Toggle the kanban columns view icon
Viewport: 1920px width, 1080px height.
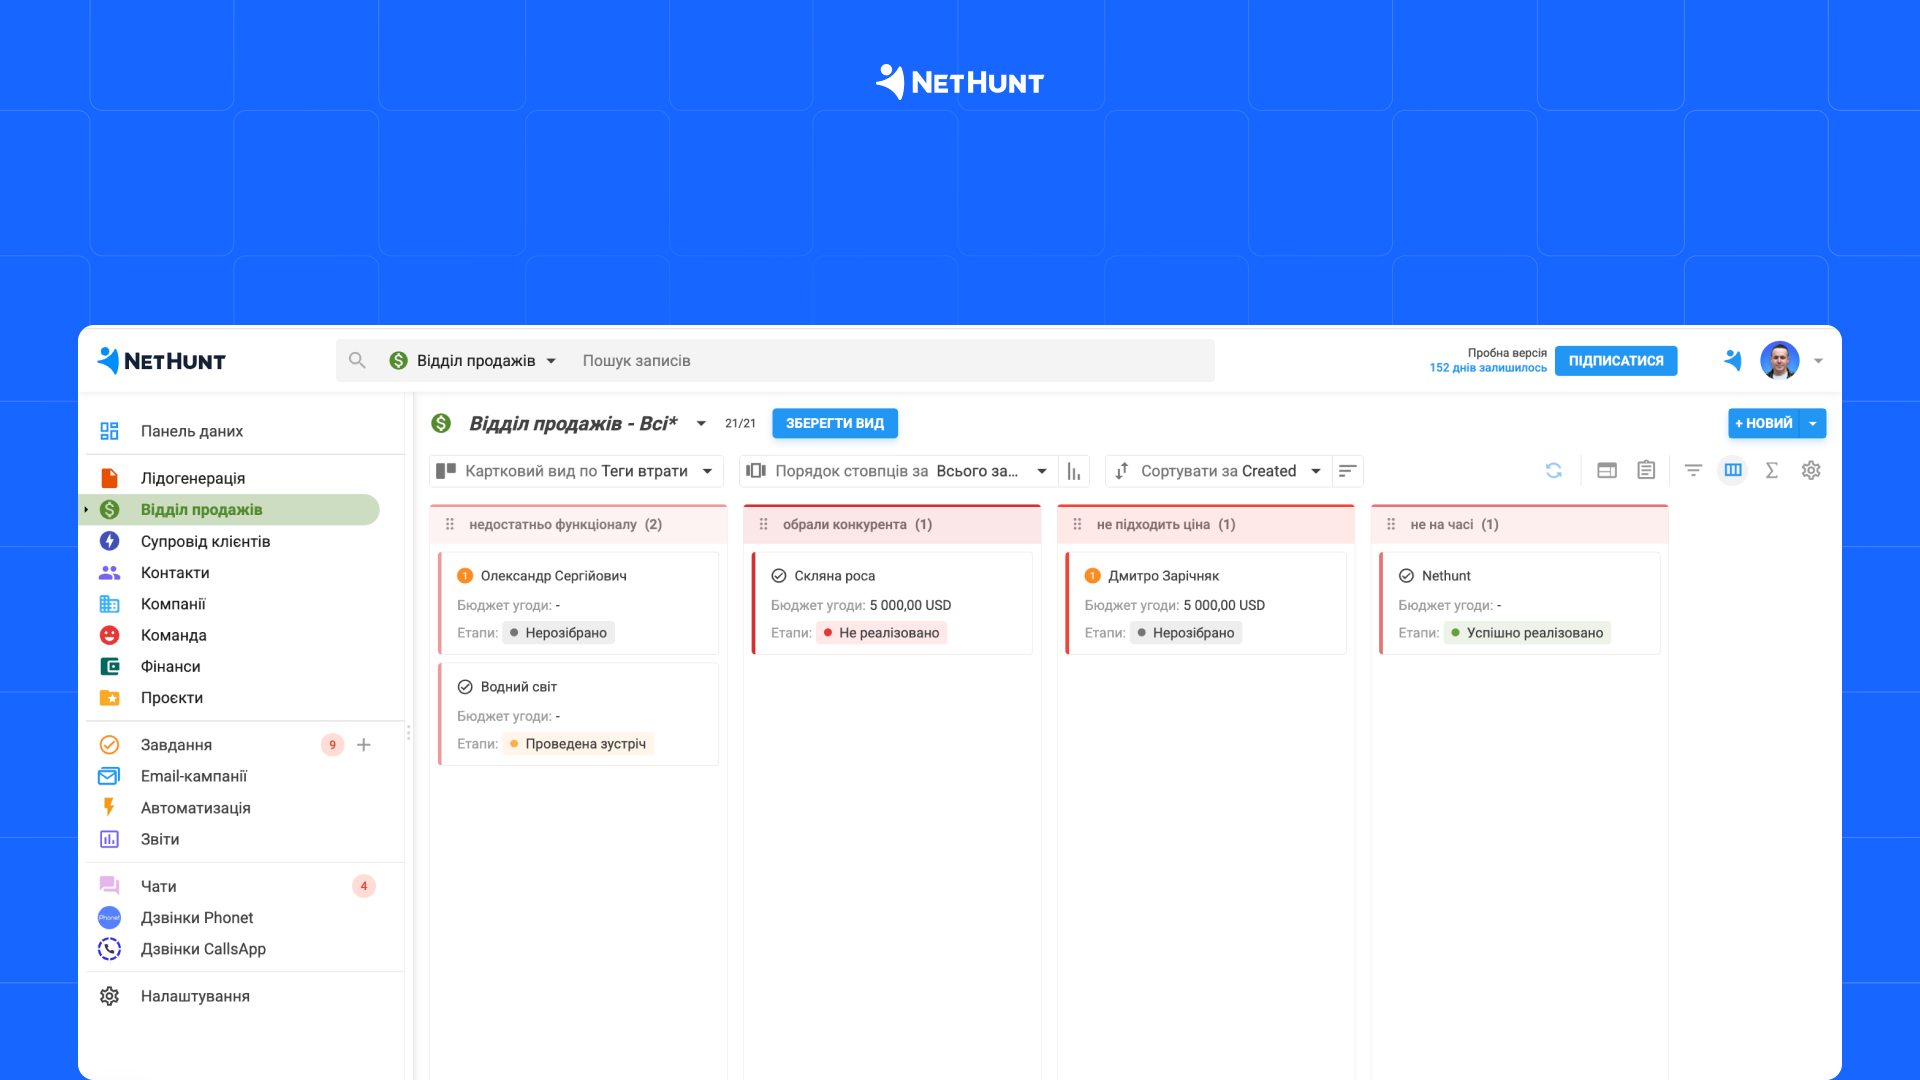(x=1733, y=470)
